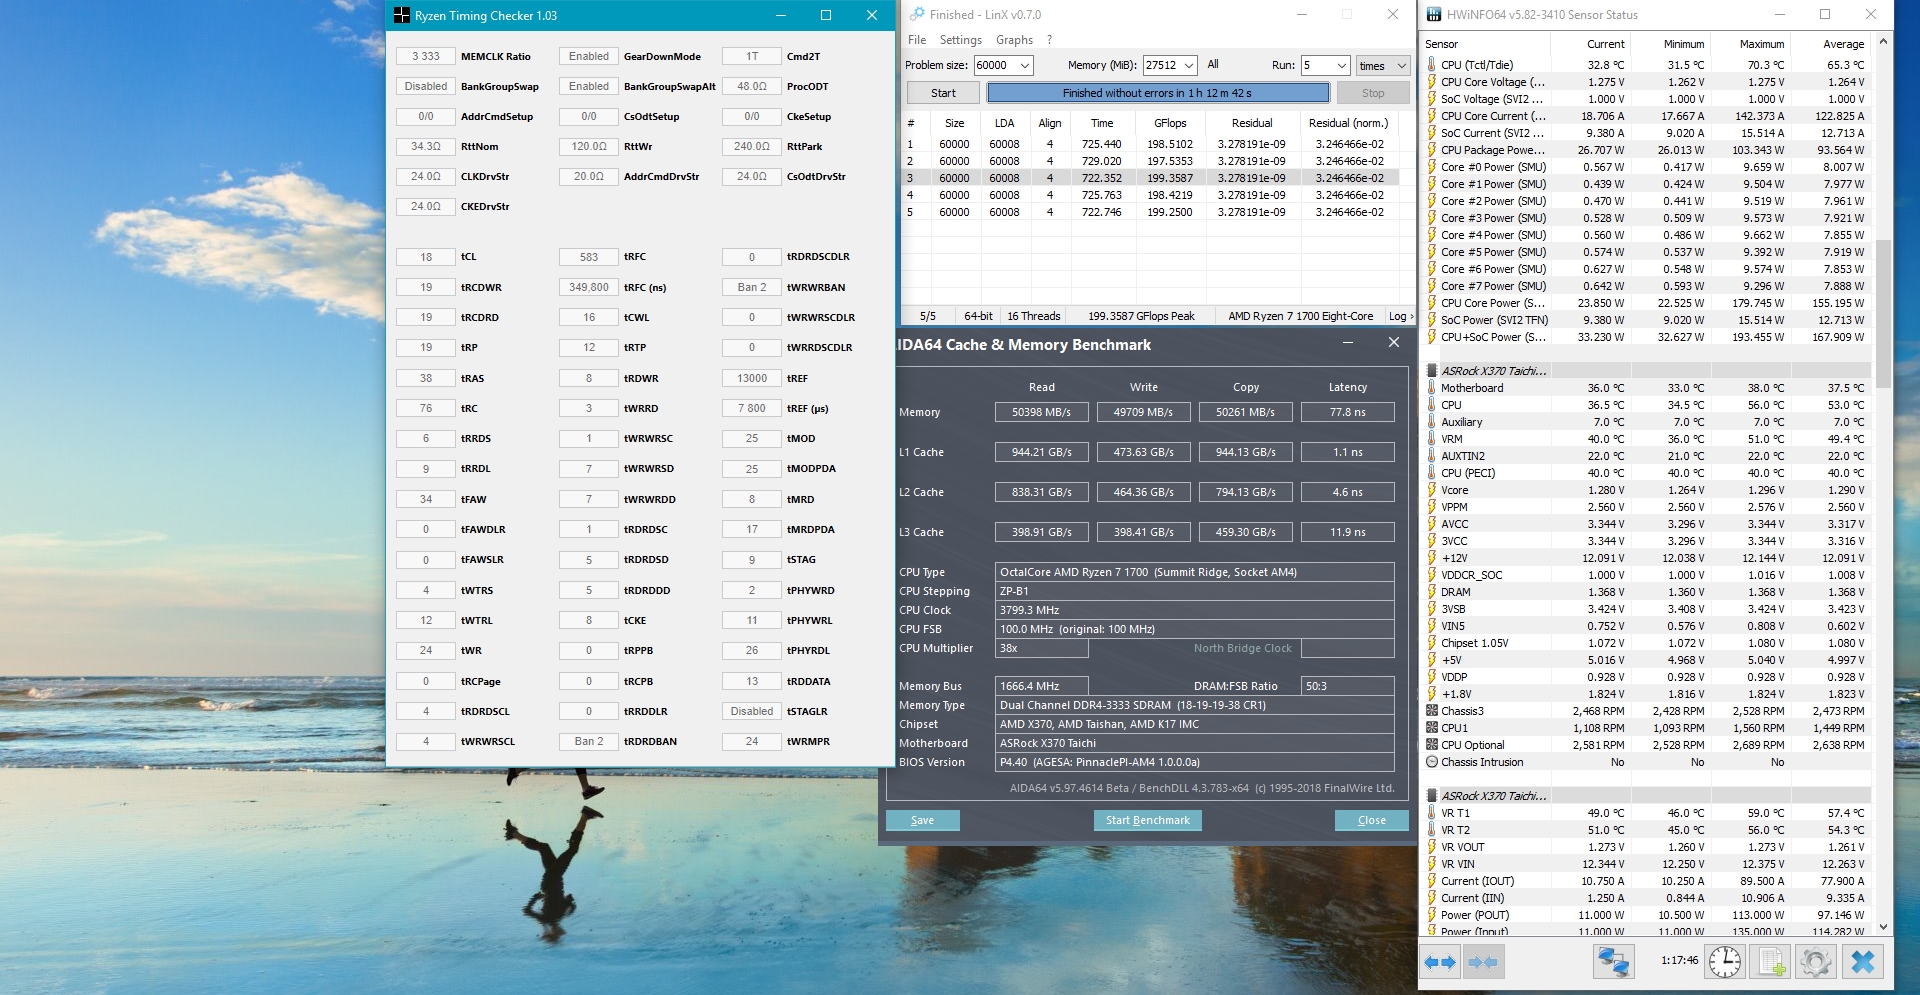Click the blue X close-sensors icon
Screen dimensions: 1920x995
point(1862,962)
